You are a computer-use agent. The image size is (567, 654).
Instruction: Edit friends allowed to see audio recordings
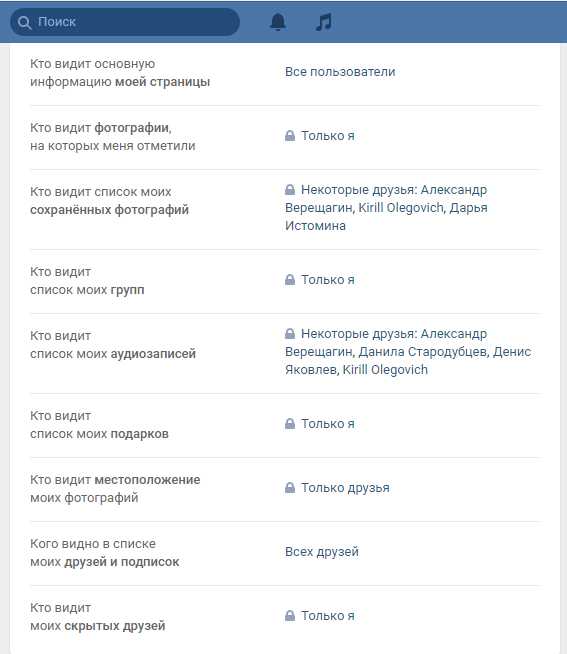click(408, 352)
